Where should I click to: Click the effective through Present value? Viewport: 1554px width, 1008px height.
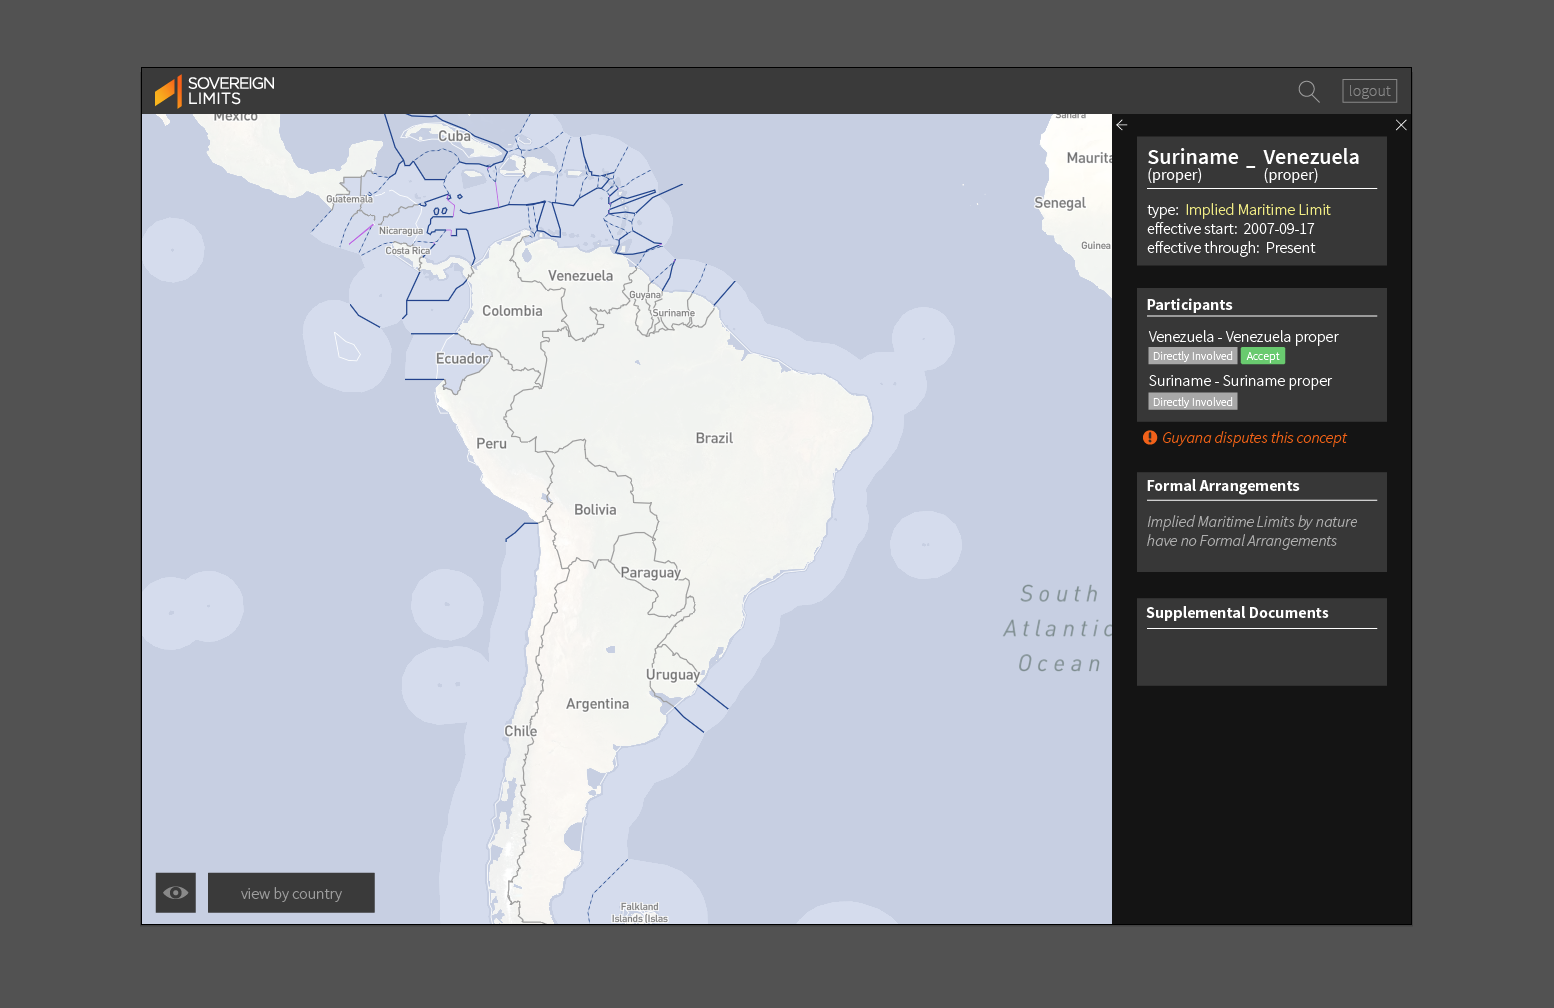(x=1290, y=248)
